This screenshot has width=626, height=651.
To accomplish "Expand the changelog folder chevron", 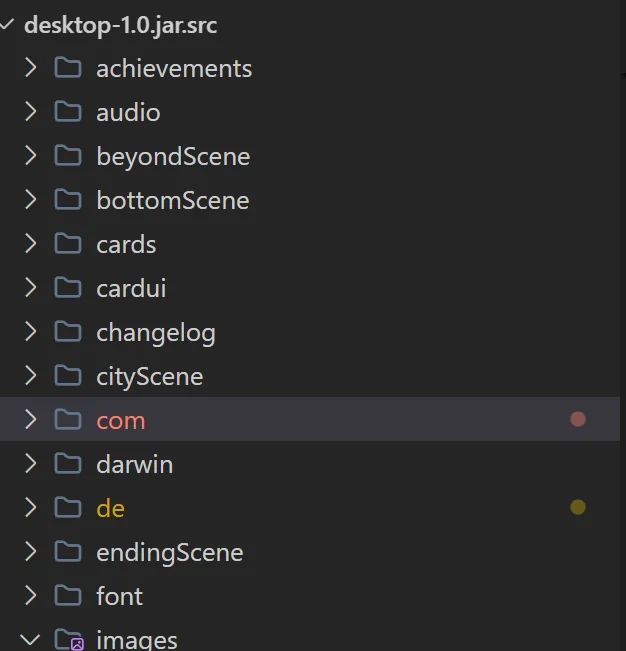I will point(31,332).
